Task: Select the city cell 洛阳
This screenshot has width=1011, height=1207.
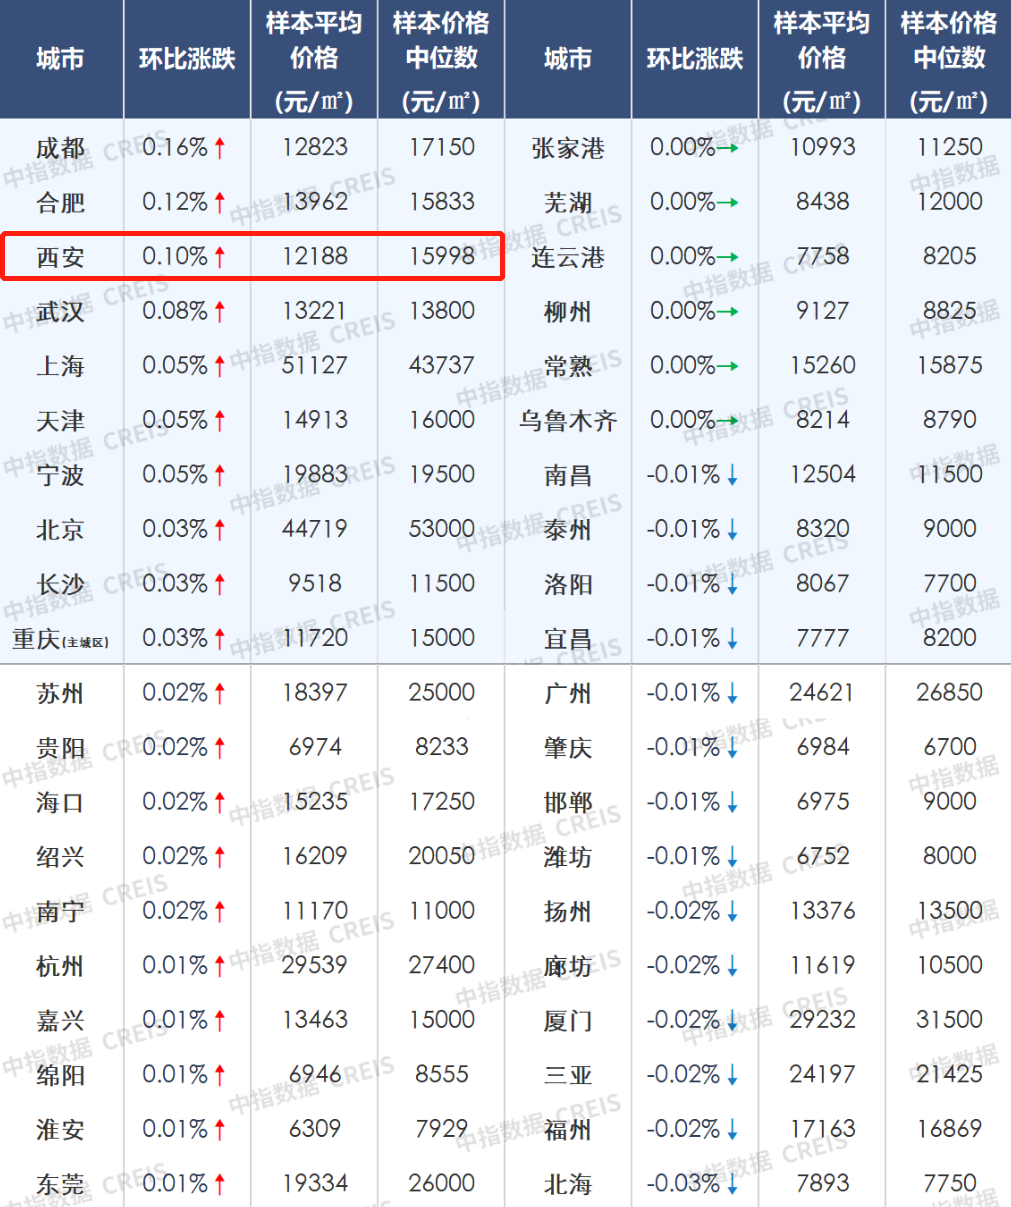Action: 568,584
